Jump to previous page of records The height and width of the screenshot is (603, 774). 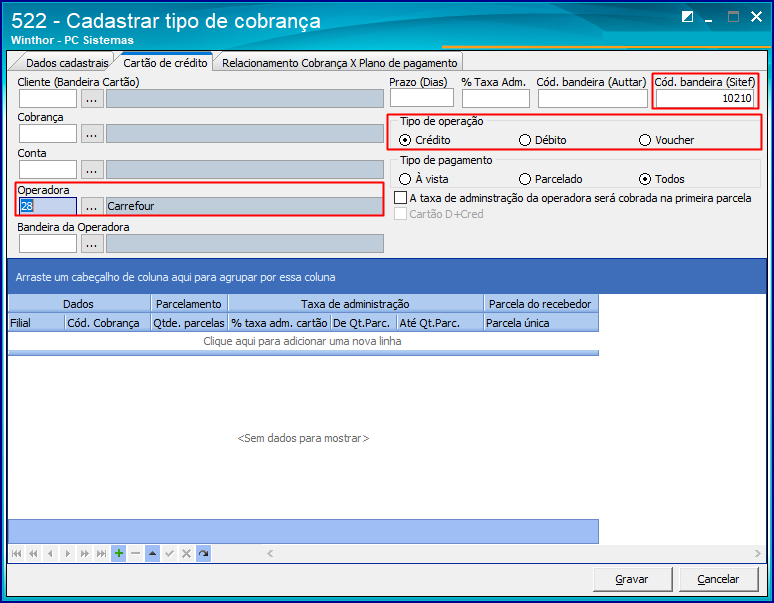click(33, 554)
